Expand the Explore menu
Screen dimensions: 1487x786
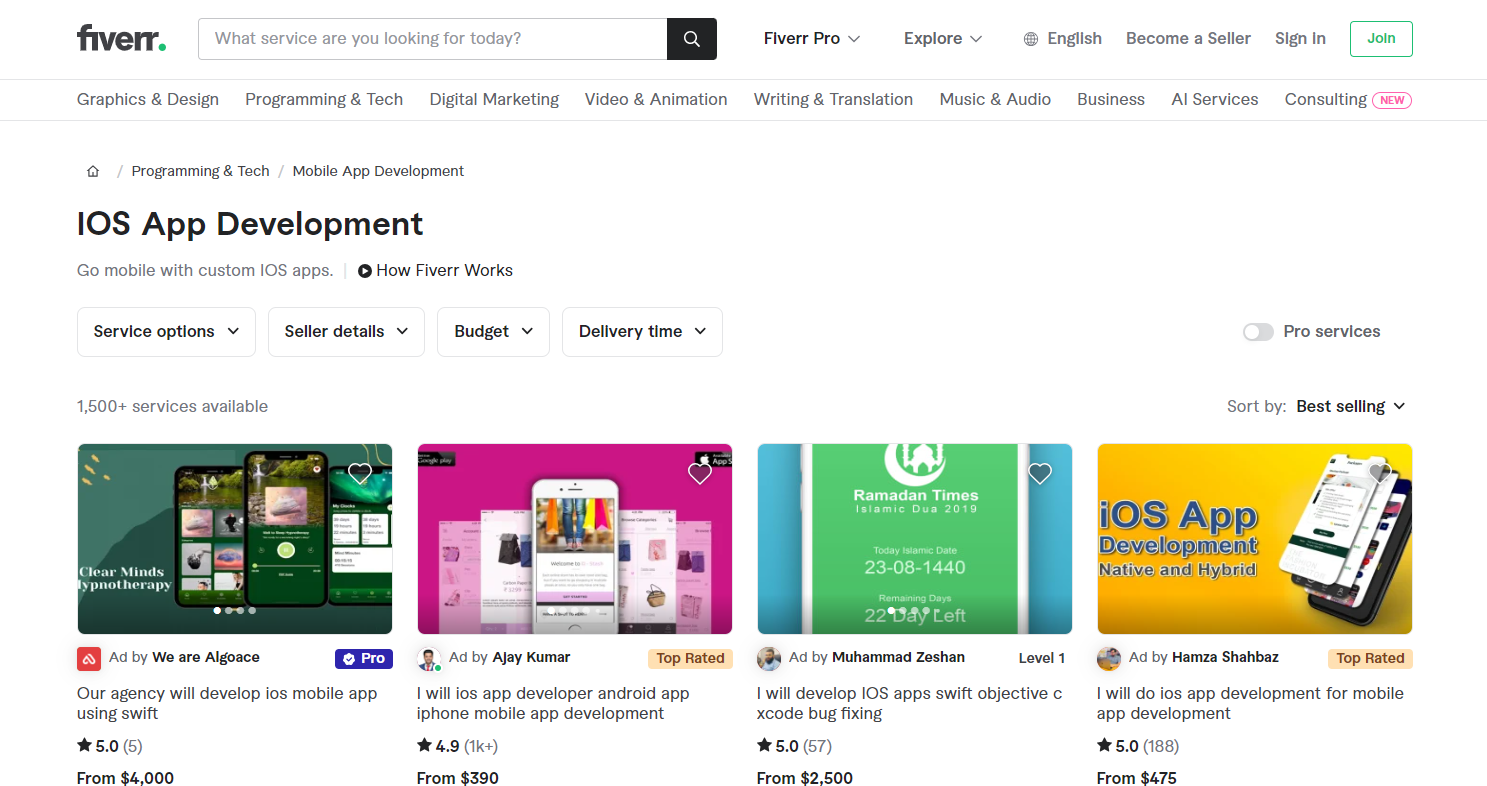943,39
